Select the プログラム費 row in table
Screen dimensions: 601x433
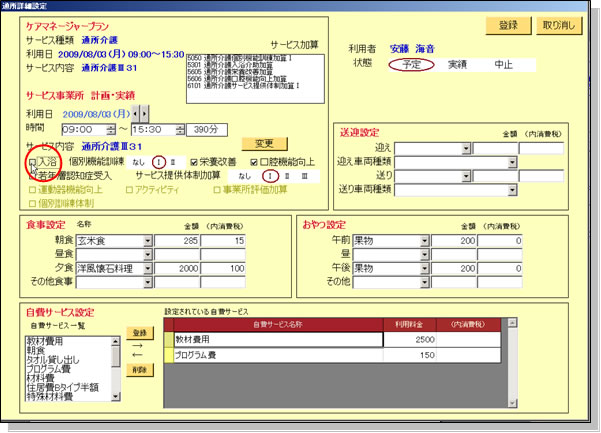[333, 355]
